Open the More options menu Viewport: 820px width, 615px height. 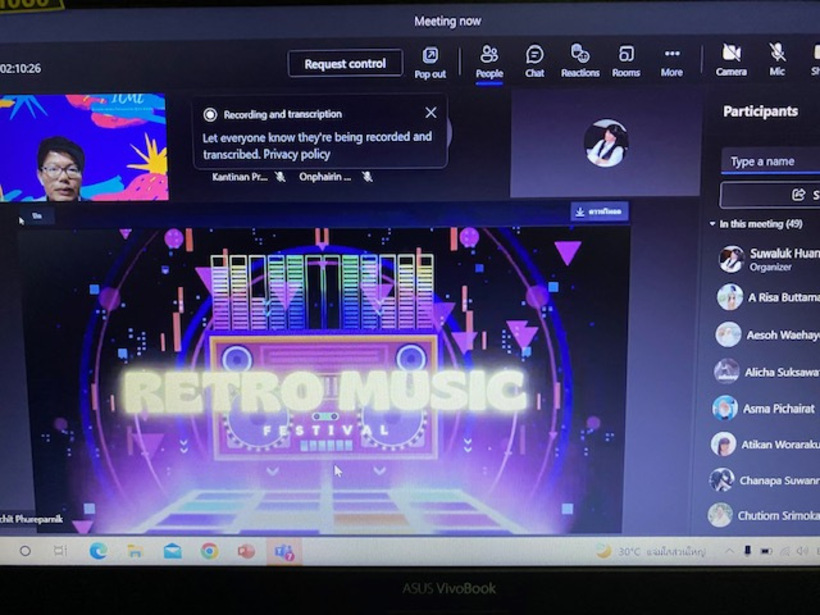click(672, 61)
